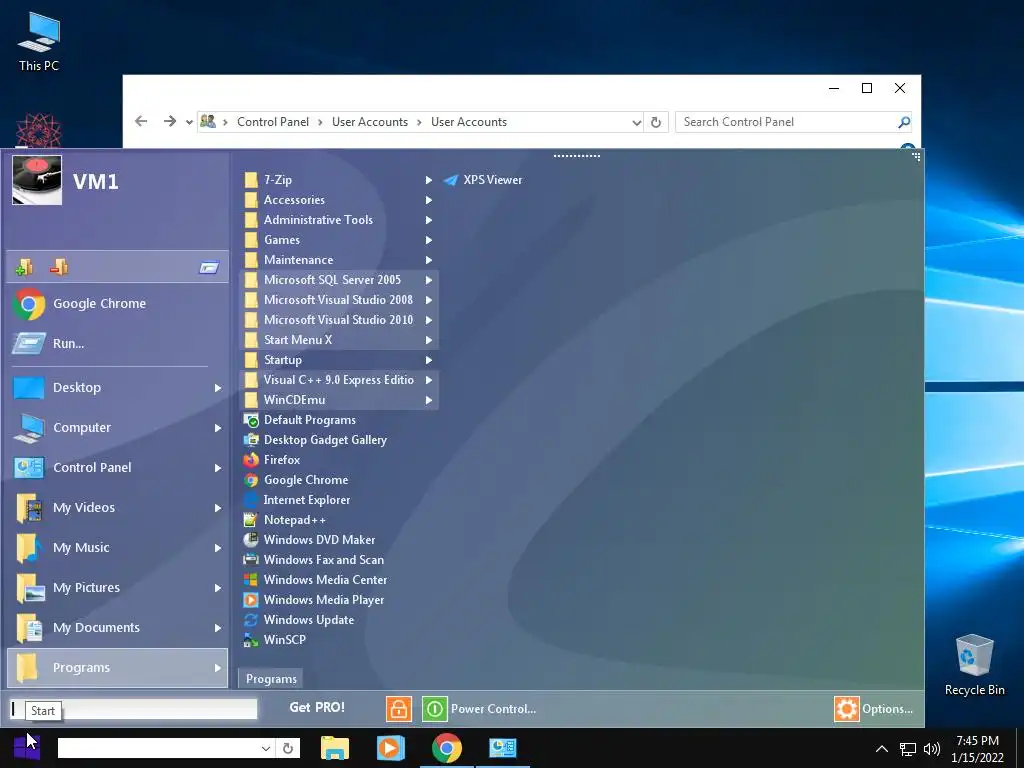Image resolution: width=1024 pixels, height=768 pixels.
Task: Click Control Panel breadcrumb in address bar
Action: [x=273, y=122]
